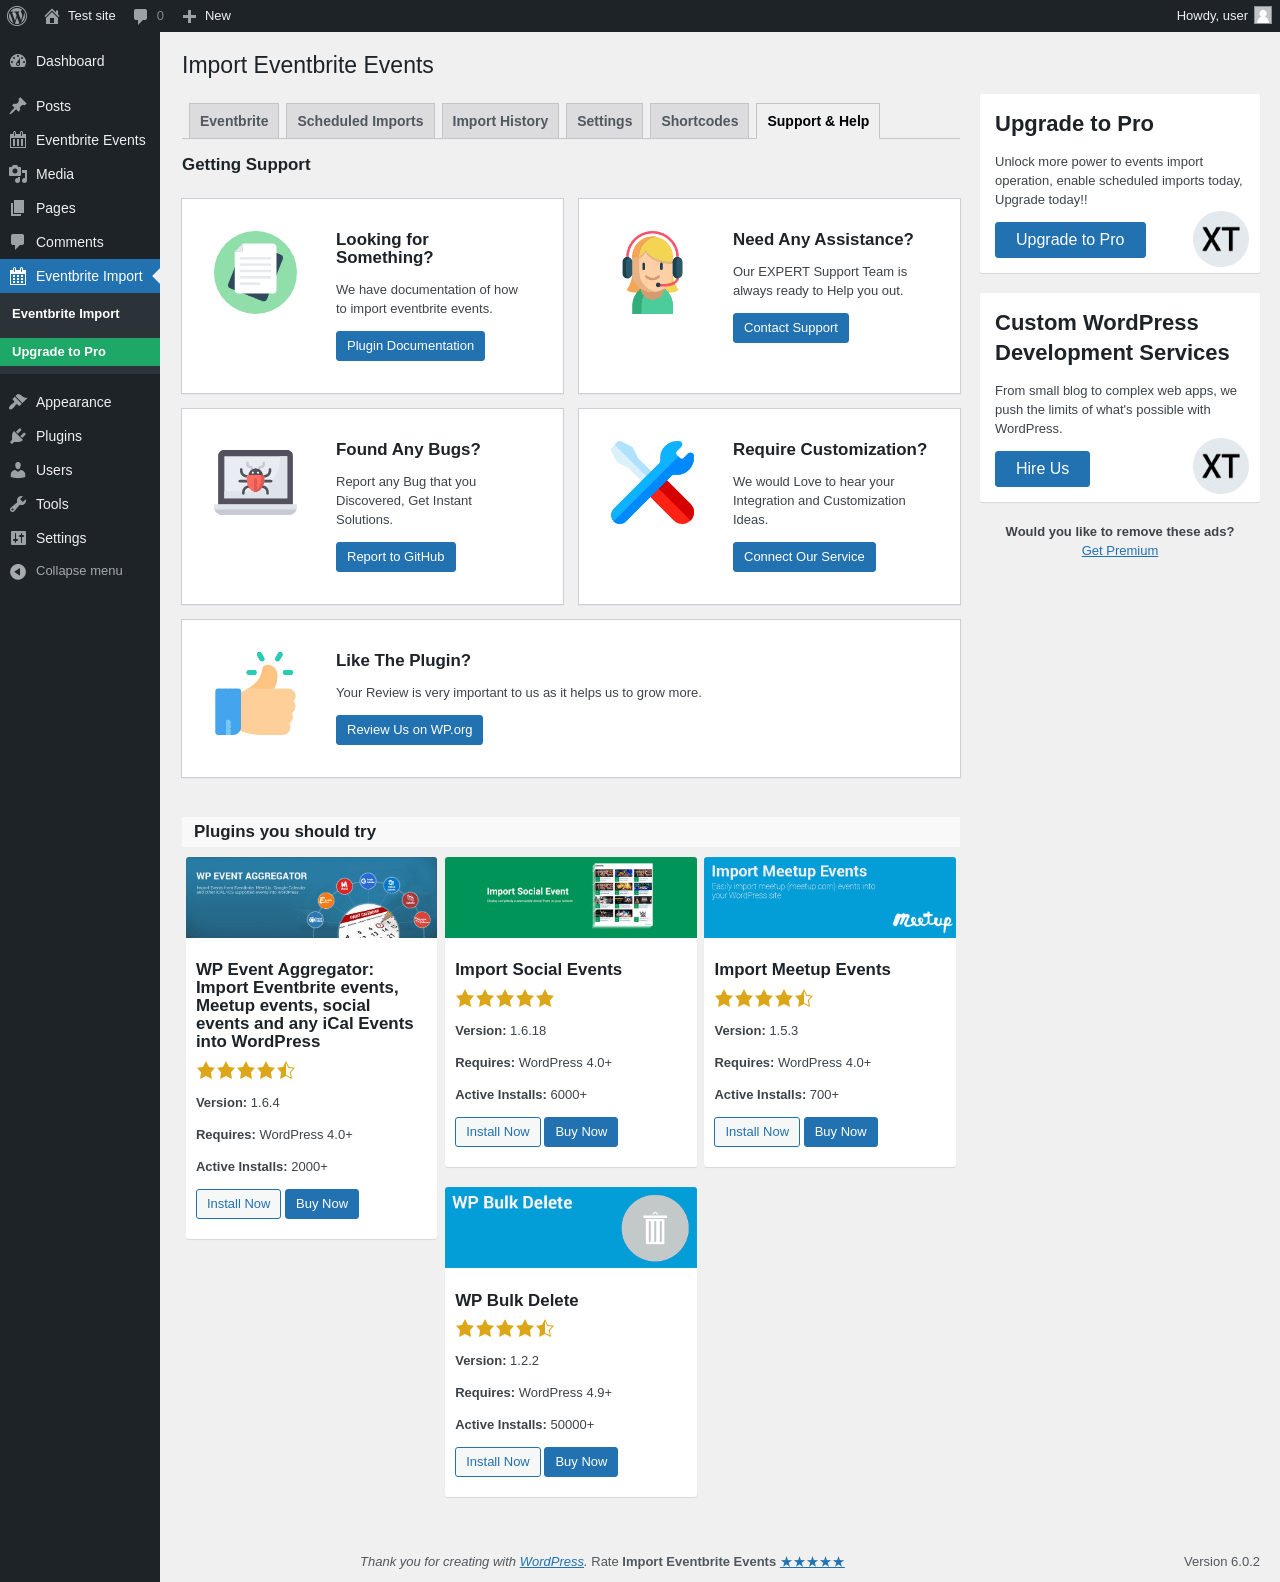Click the support agent headset icon

653,272
